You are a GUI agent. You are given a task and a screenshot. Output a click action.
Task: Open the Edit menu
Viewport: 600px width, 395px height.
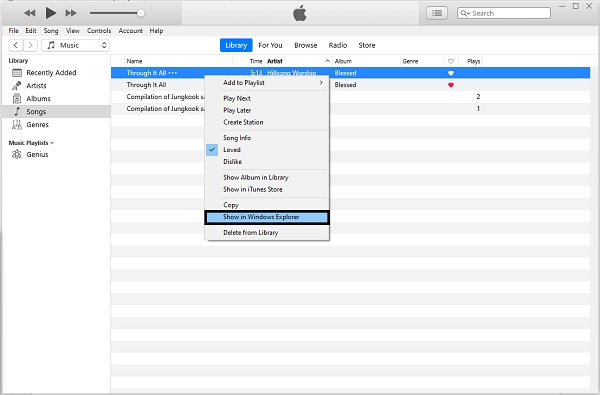pyautogui.click(x=31, y=31)
